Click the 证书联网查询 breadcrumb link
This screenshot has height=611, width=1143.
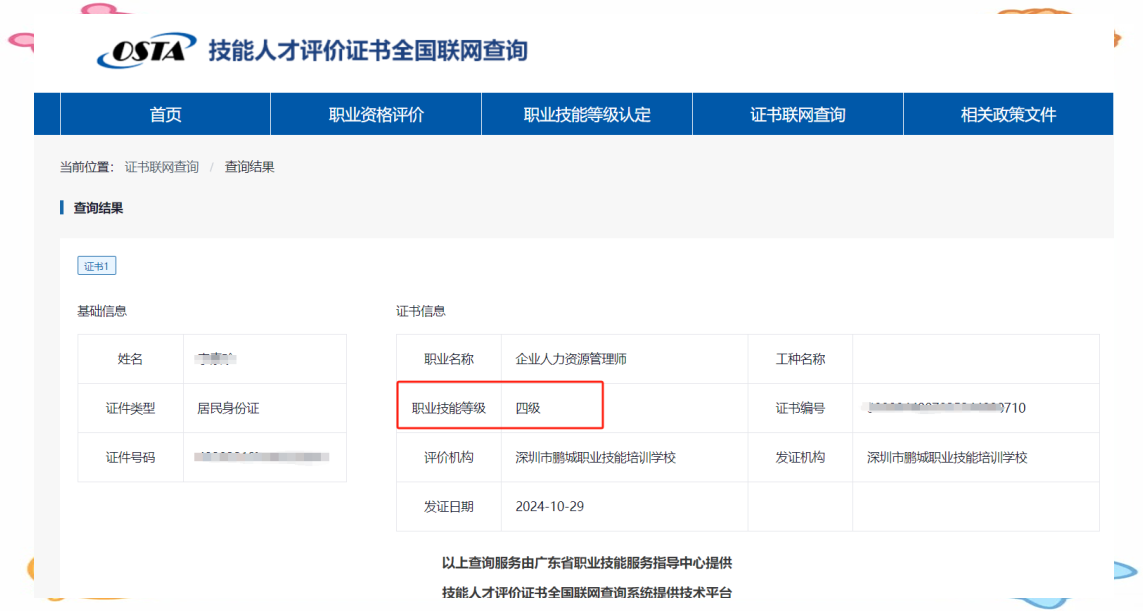click(x=162, y=167)
